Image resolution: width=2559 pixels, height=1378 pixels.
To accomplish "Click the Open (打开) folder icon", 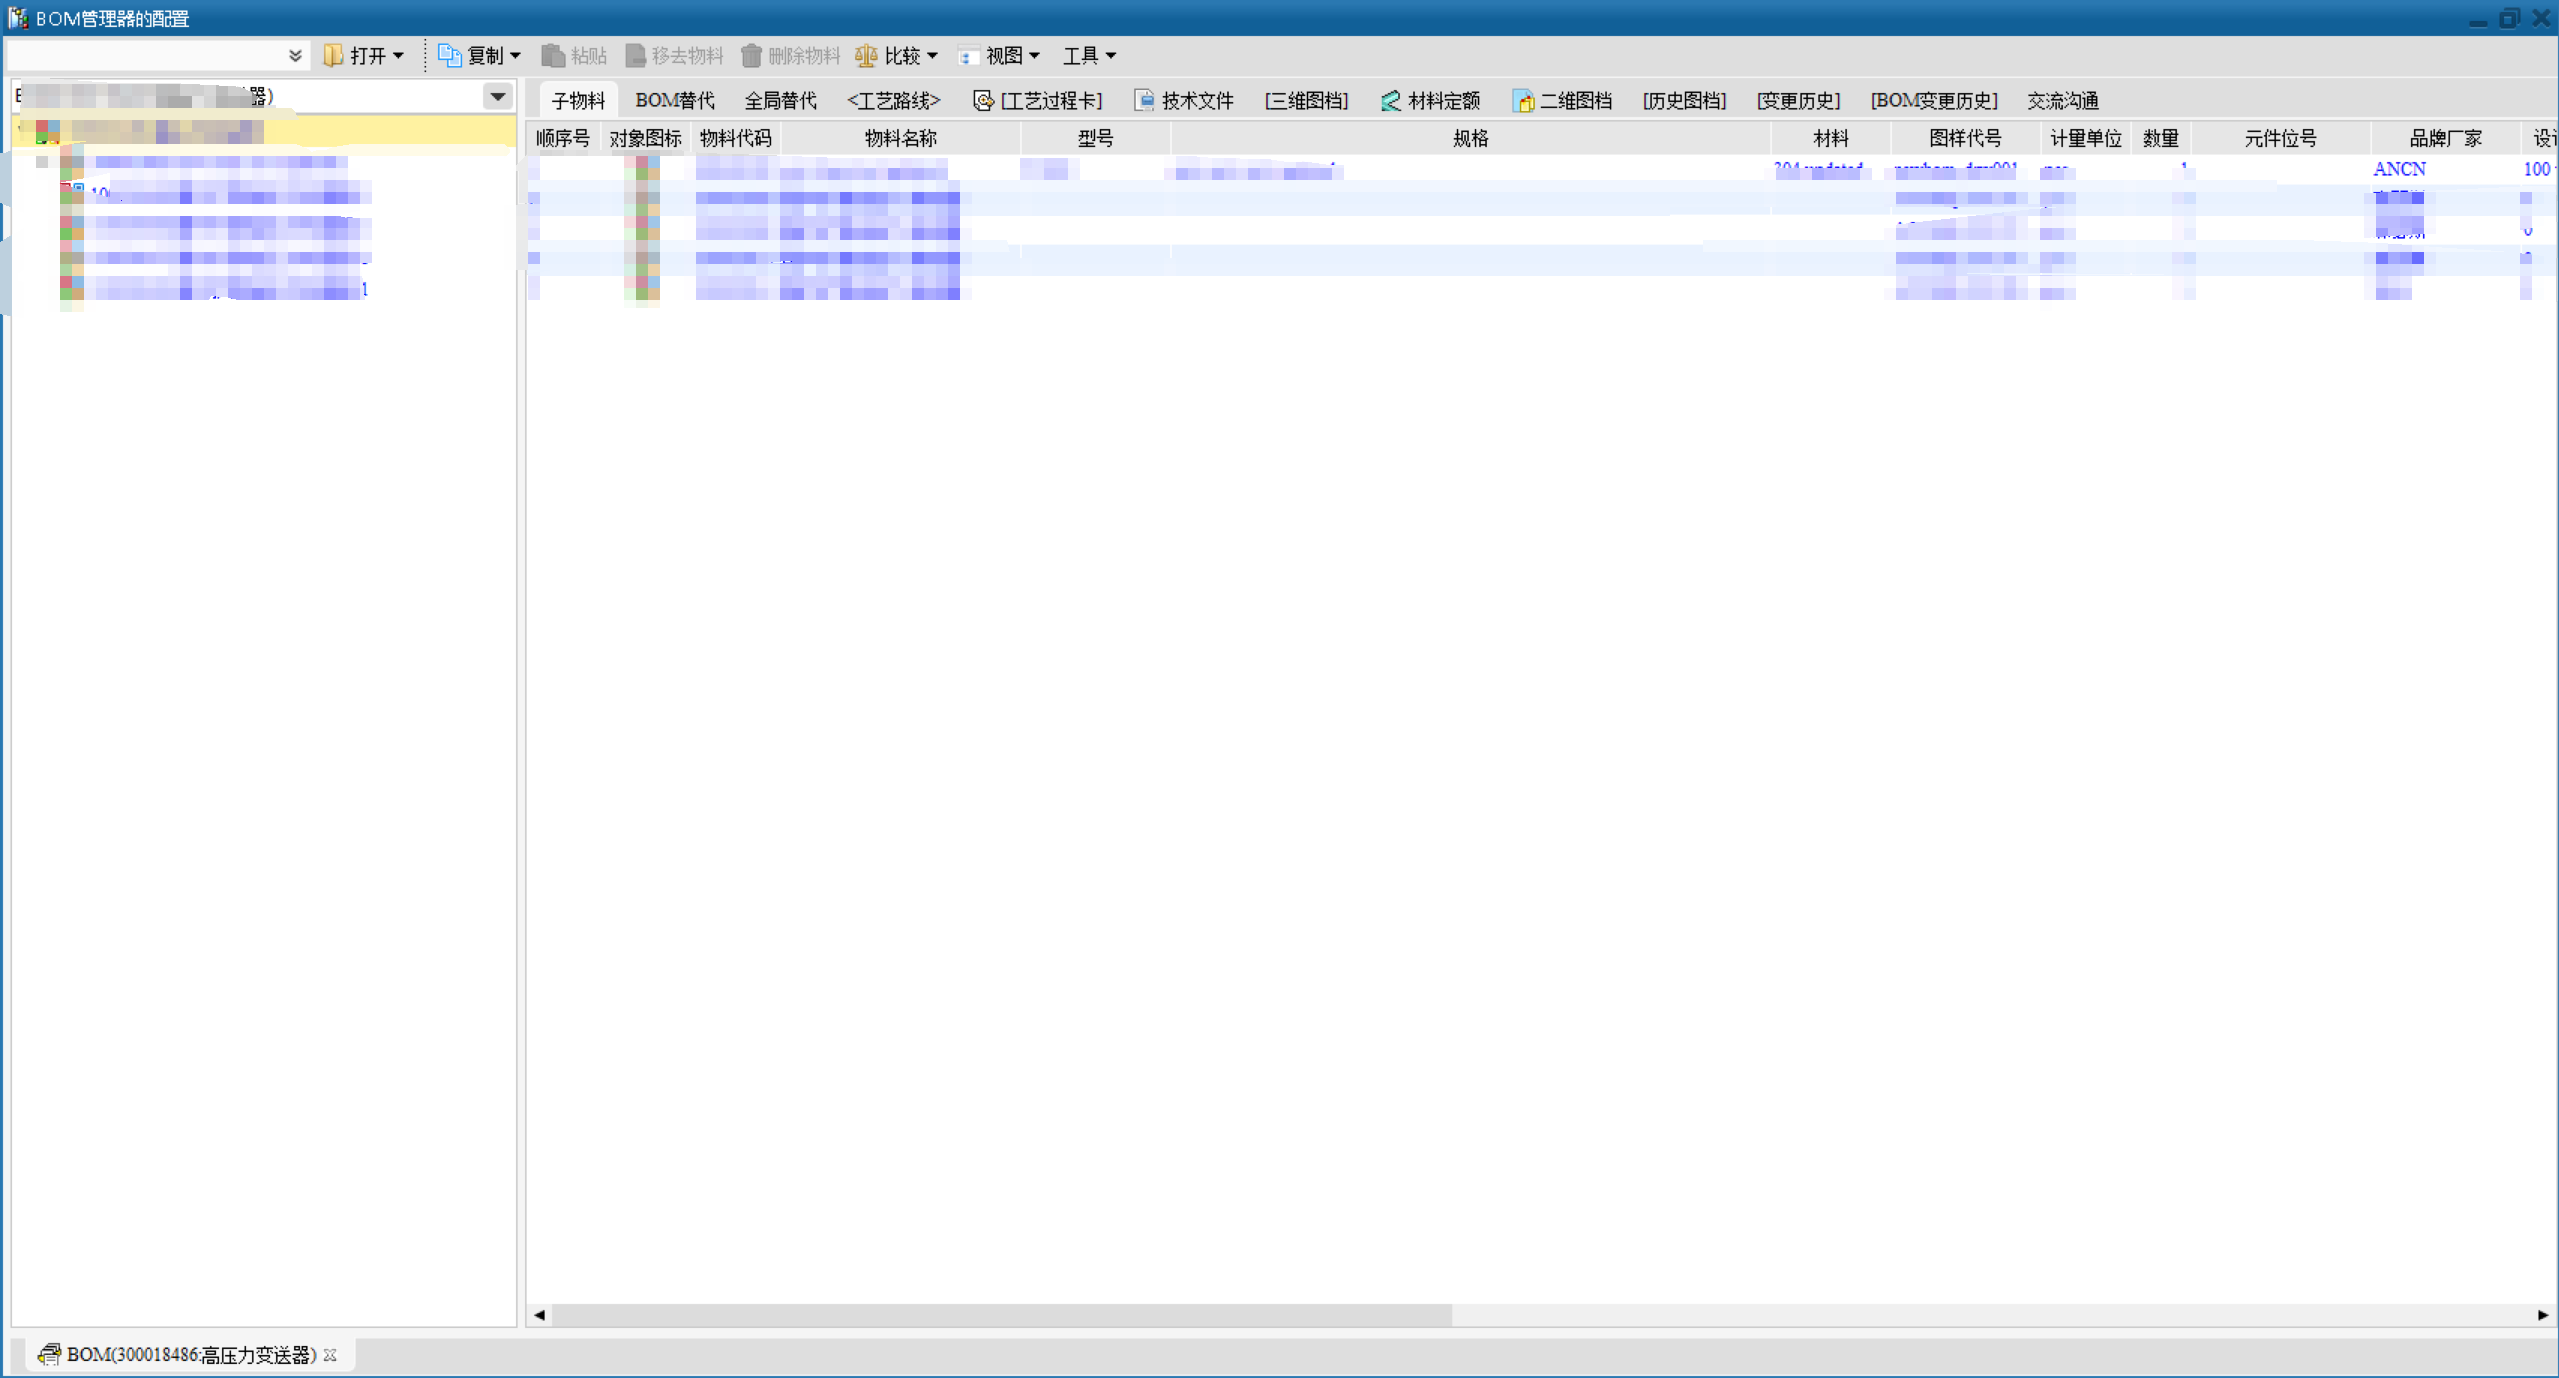I will point(334,56).
